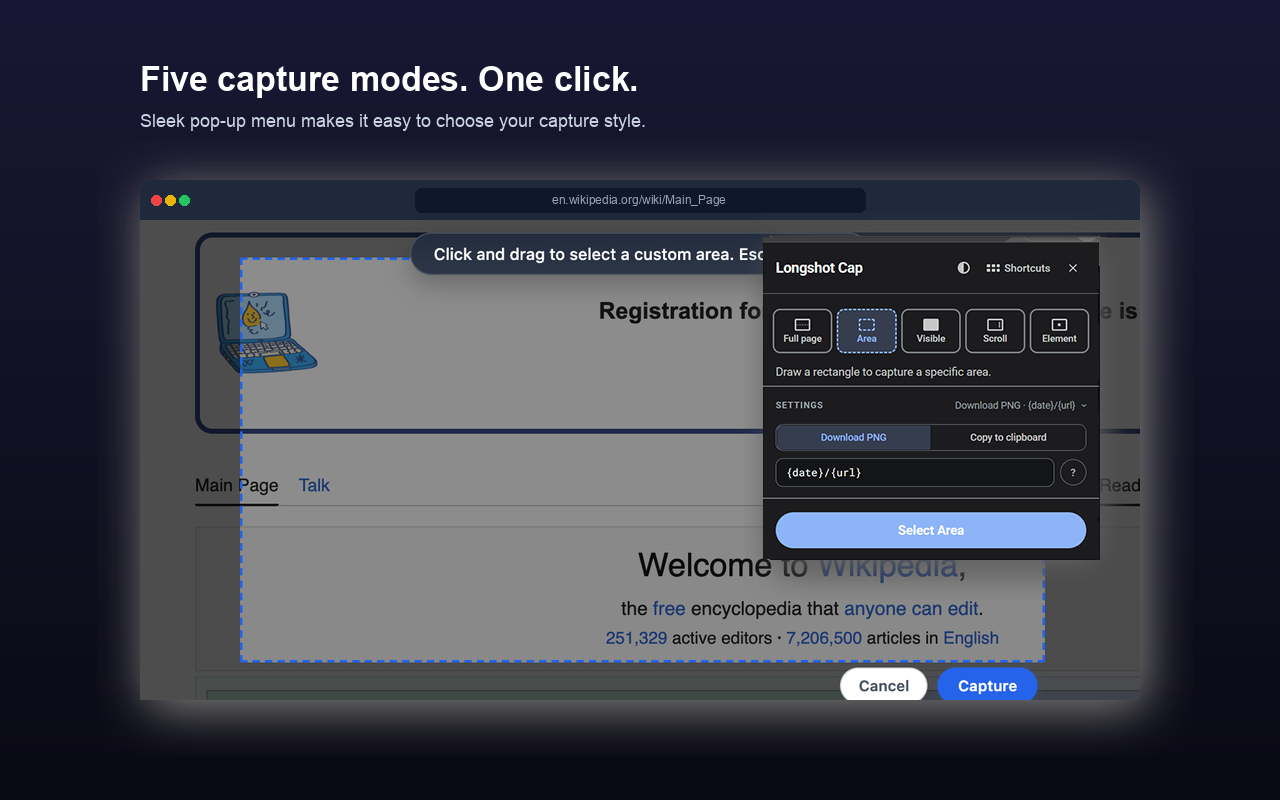Choose the Element capture mode

click(x=1059, y=331)
